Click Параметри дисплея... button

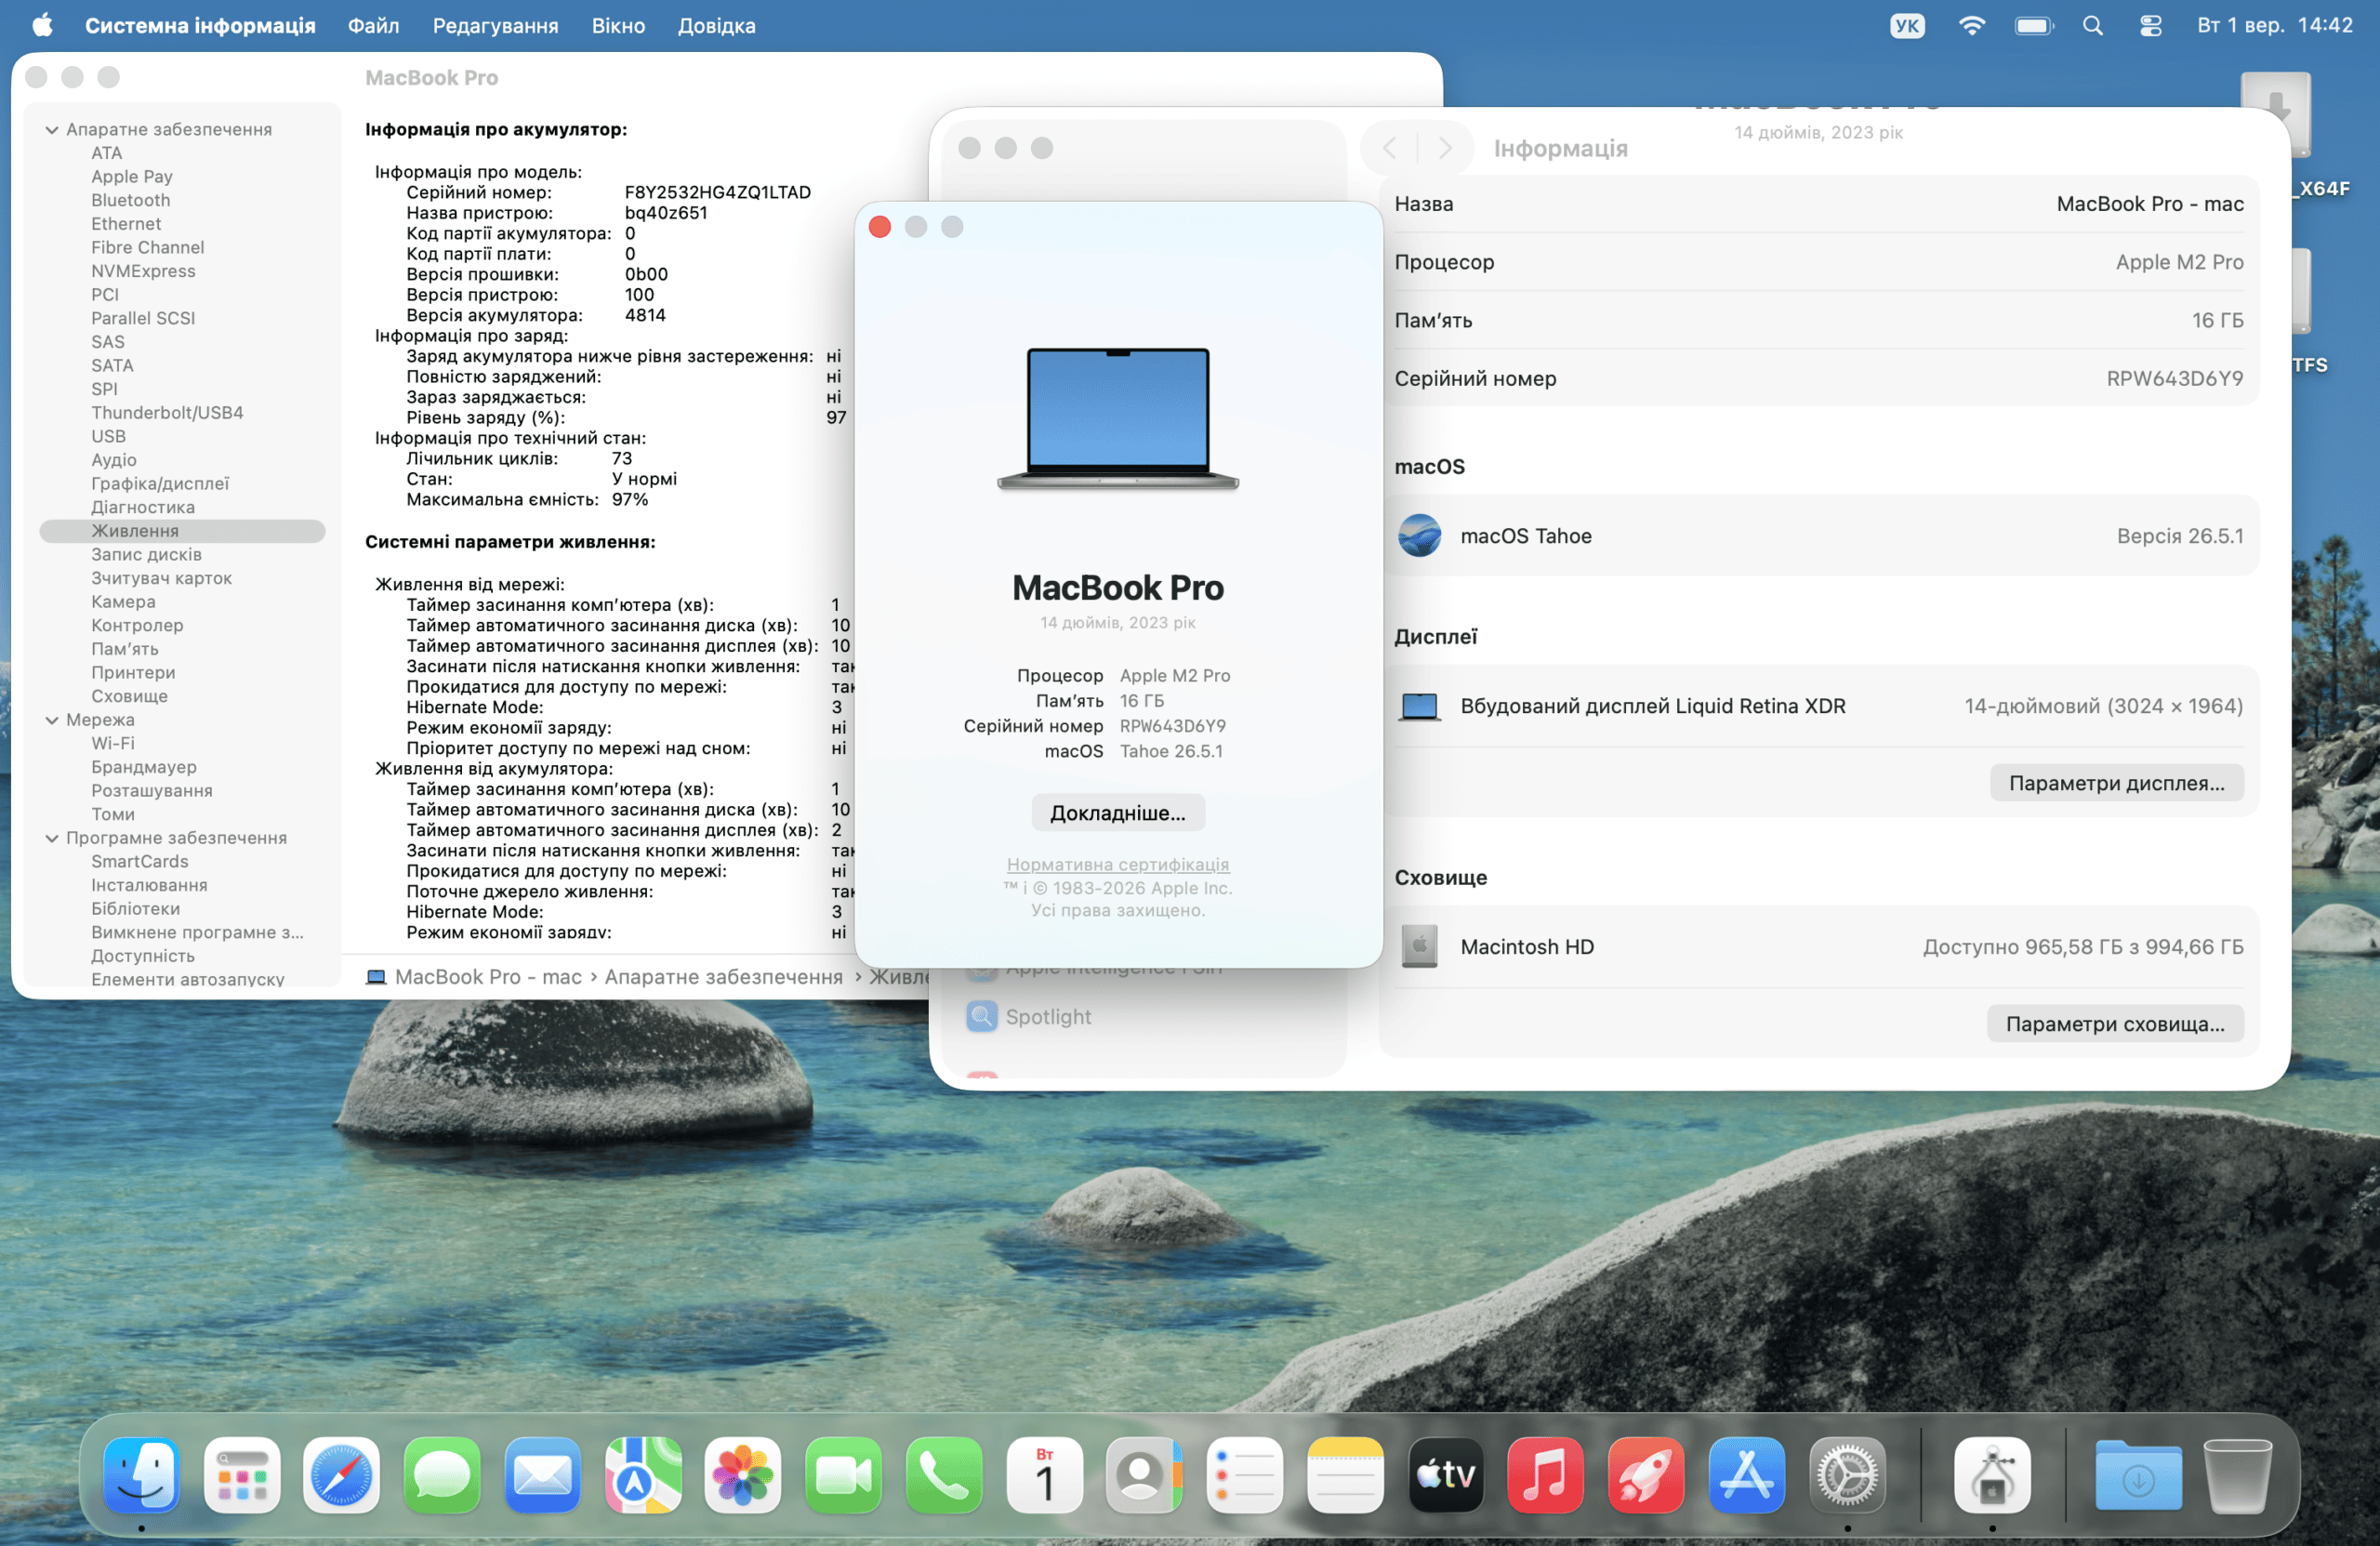pos(2116,783)
